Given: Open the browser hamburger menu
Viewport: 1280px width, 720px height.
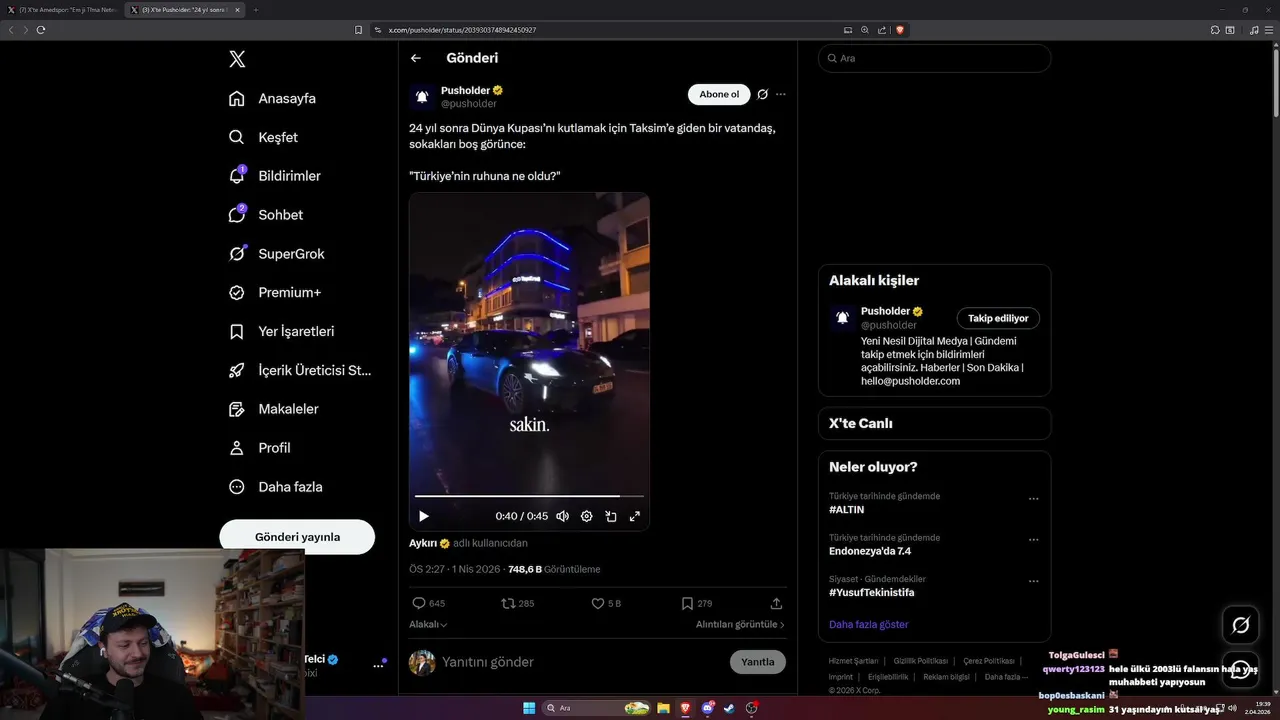Looking at the screenshot, I should (1269, 30).
